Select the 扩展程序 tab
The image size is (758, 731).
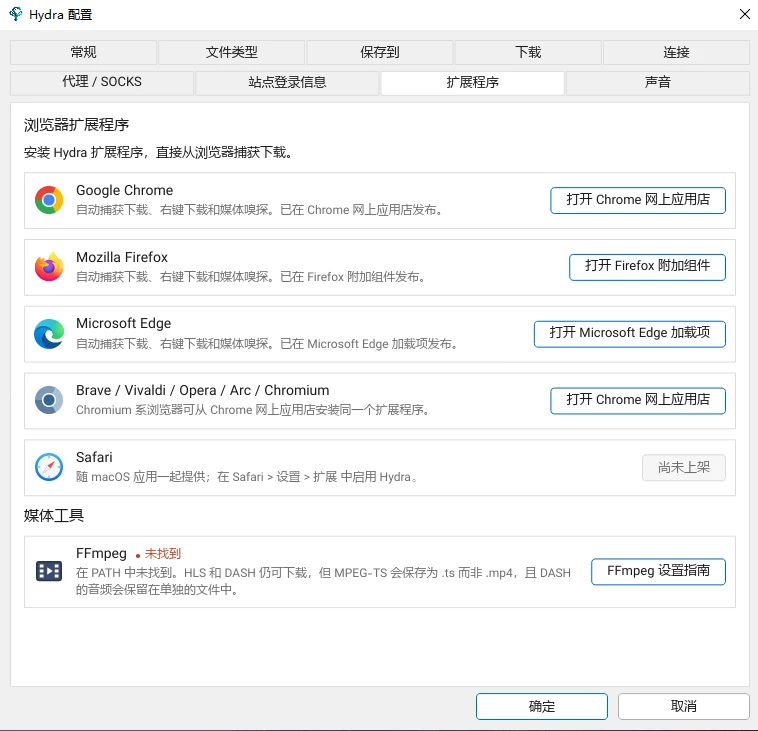pos(472,82)
